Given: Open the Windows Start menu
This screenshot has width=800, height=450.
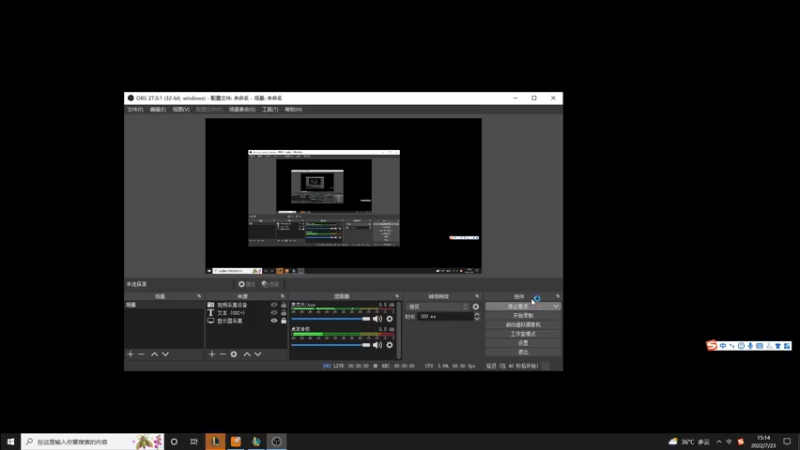Looking at the screenshot, I should tap(10, 441).
